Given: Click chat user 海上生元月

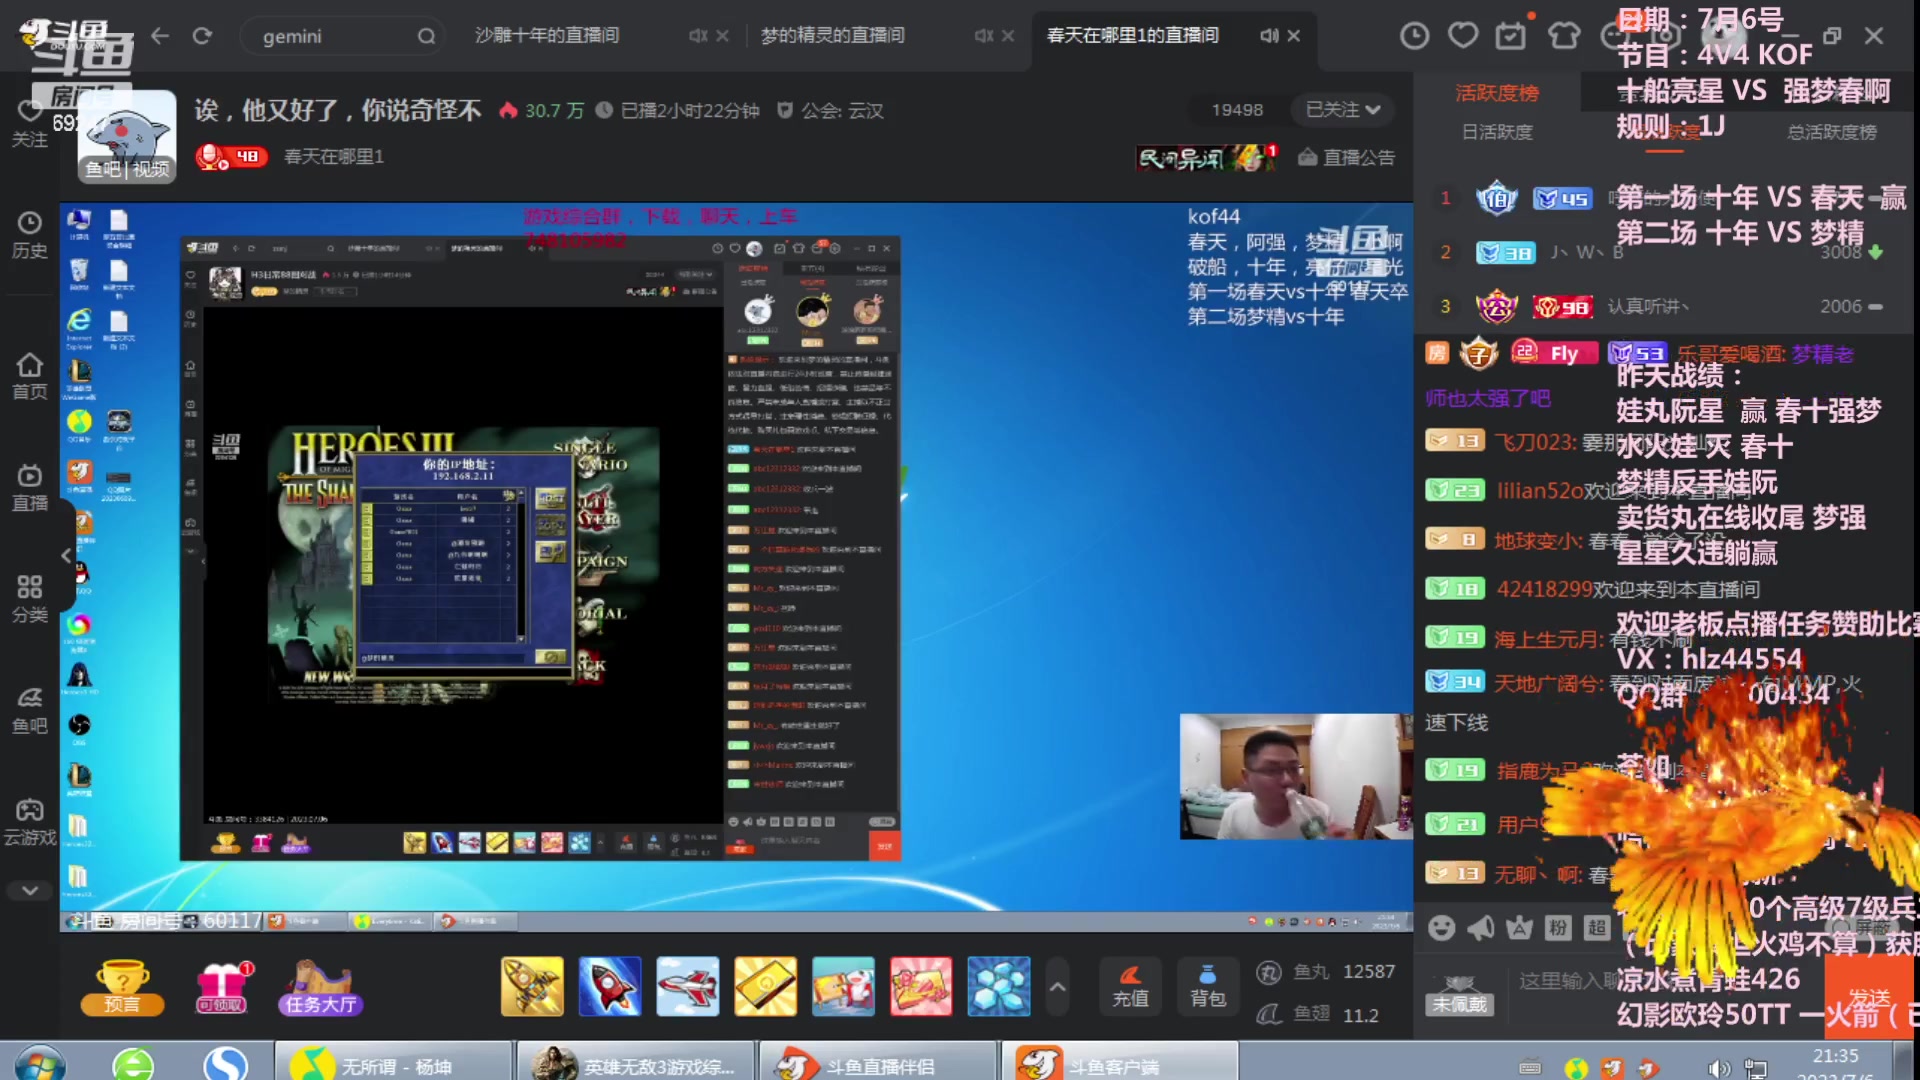Looking at the screenshot, I should click(x=1549, y=639).
